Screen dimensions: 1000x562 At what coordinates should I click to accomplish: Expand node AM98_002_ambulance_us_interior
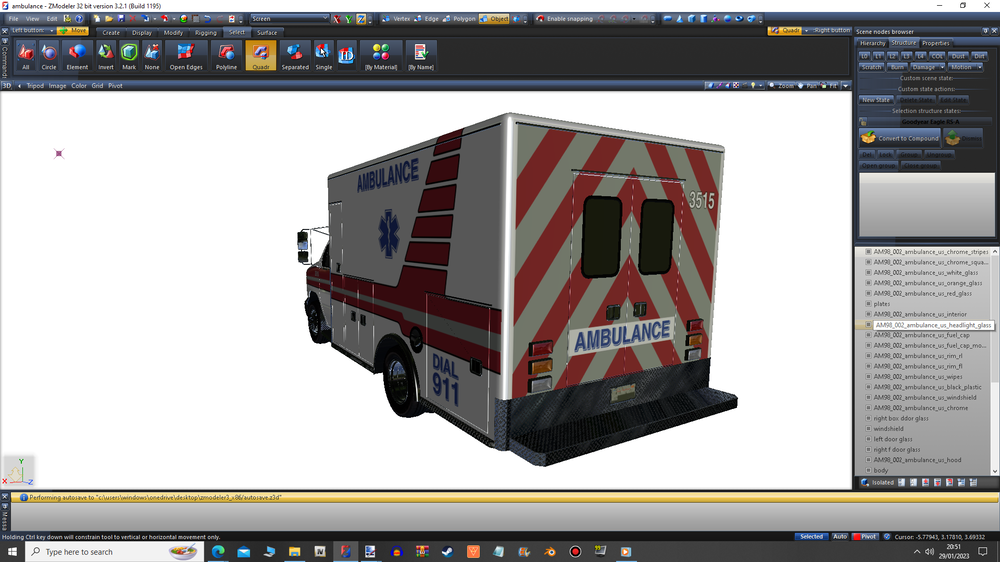[x=868, y=314]
